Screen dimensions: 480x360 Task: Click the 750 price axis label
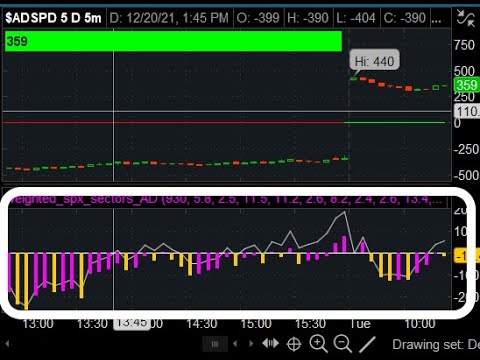coord(464,45)
